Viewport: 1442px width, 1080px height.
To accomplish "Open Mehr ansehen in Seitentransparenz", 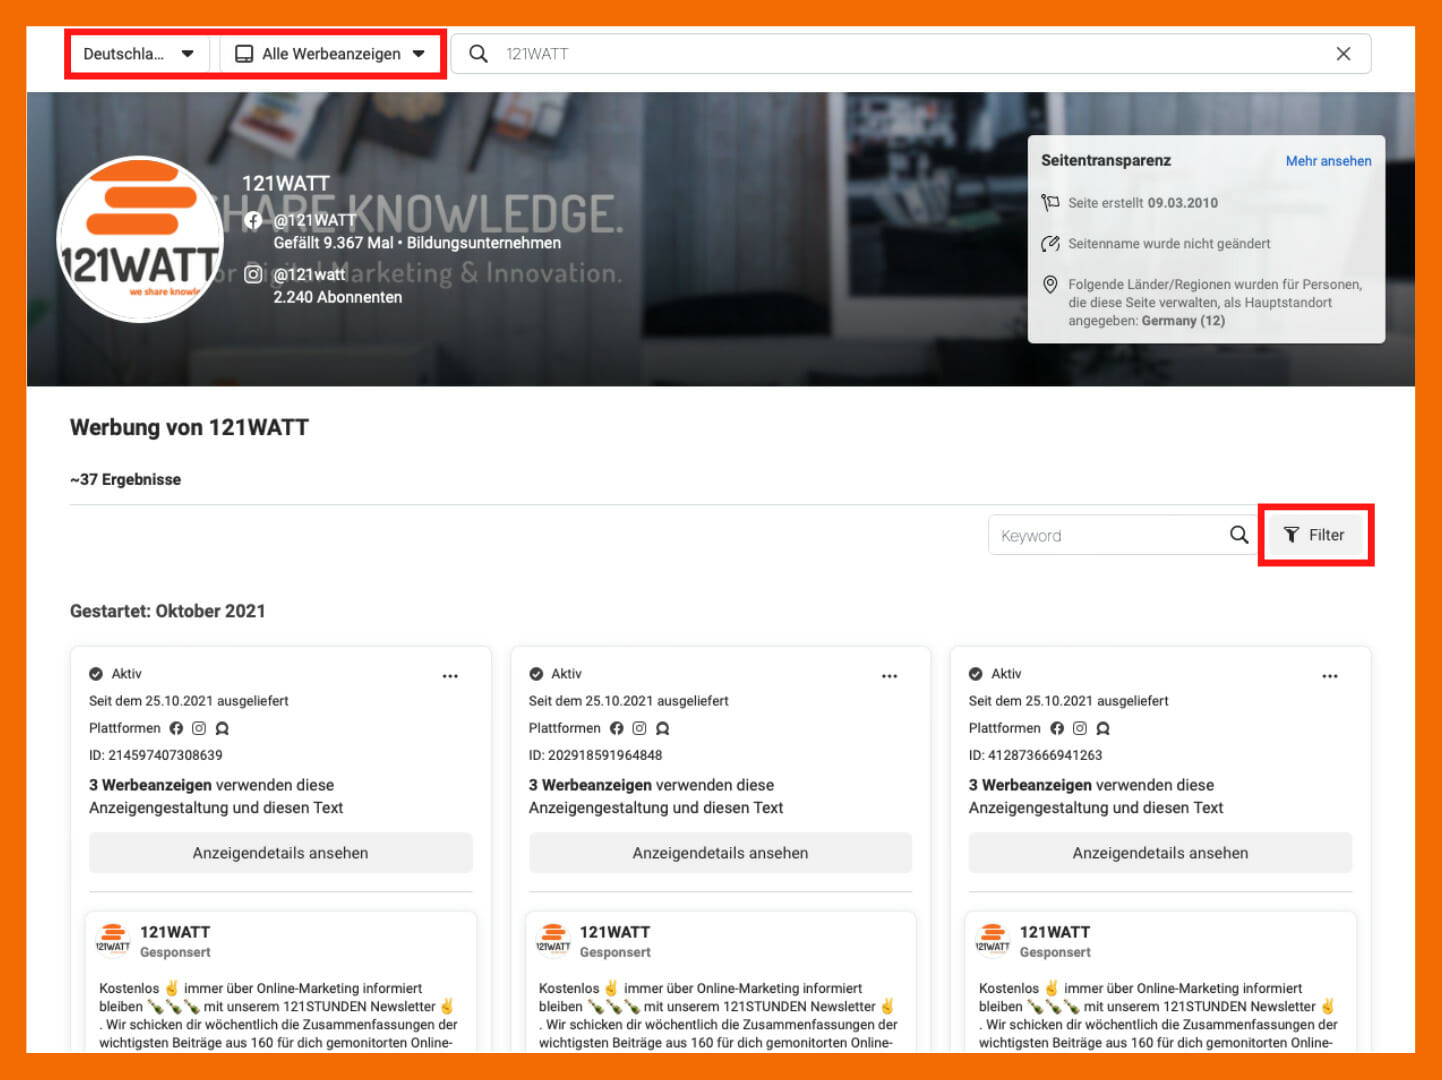I will click(1328, 161).
